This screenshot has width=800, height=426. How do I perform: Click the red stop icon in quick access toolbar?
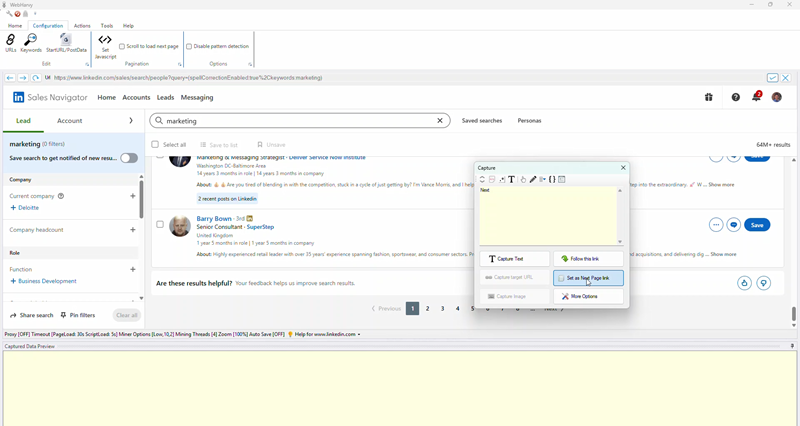coord(17,14)
